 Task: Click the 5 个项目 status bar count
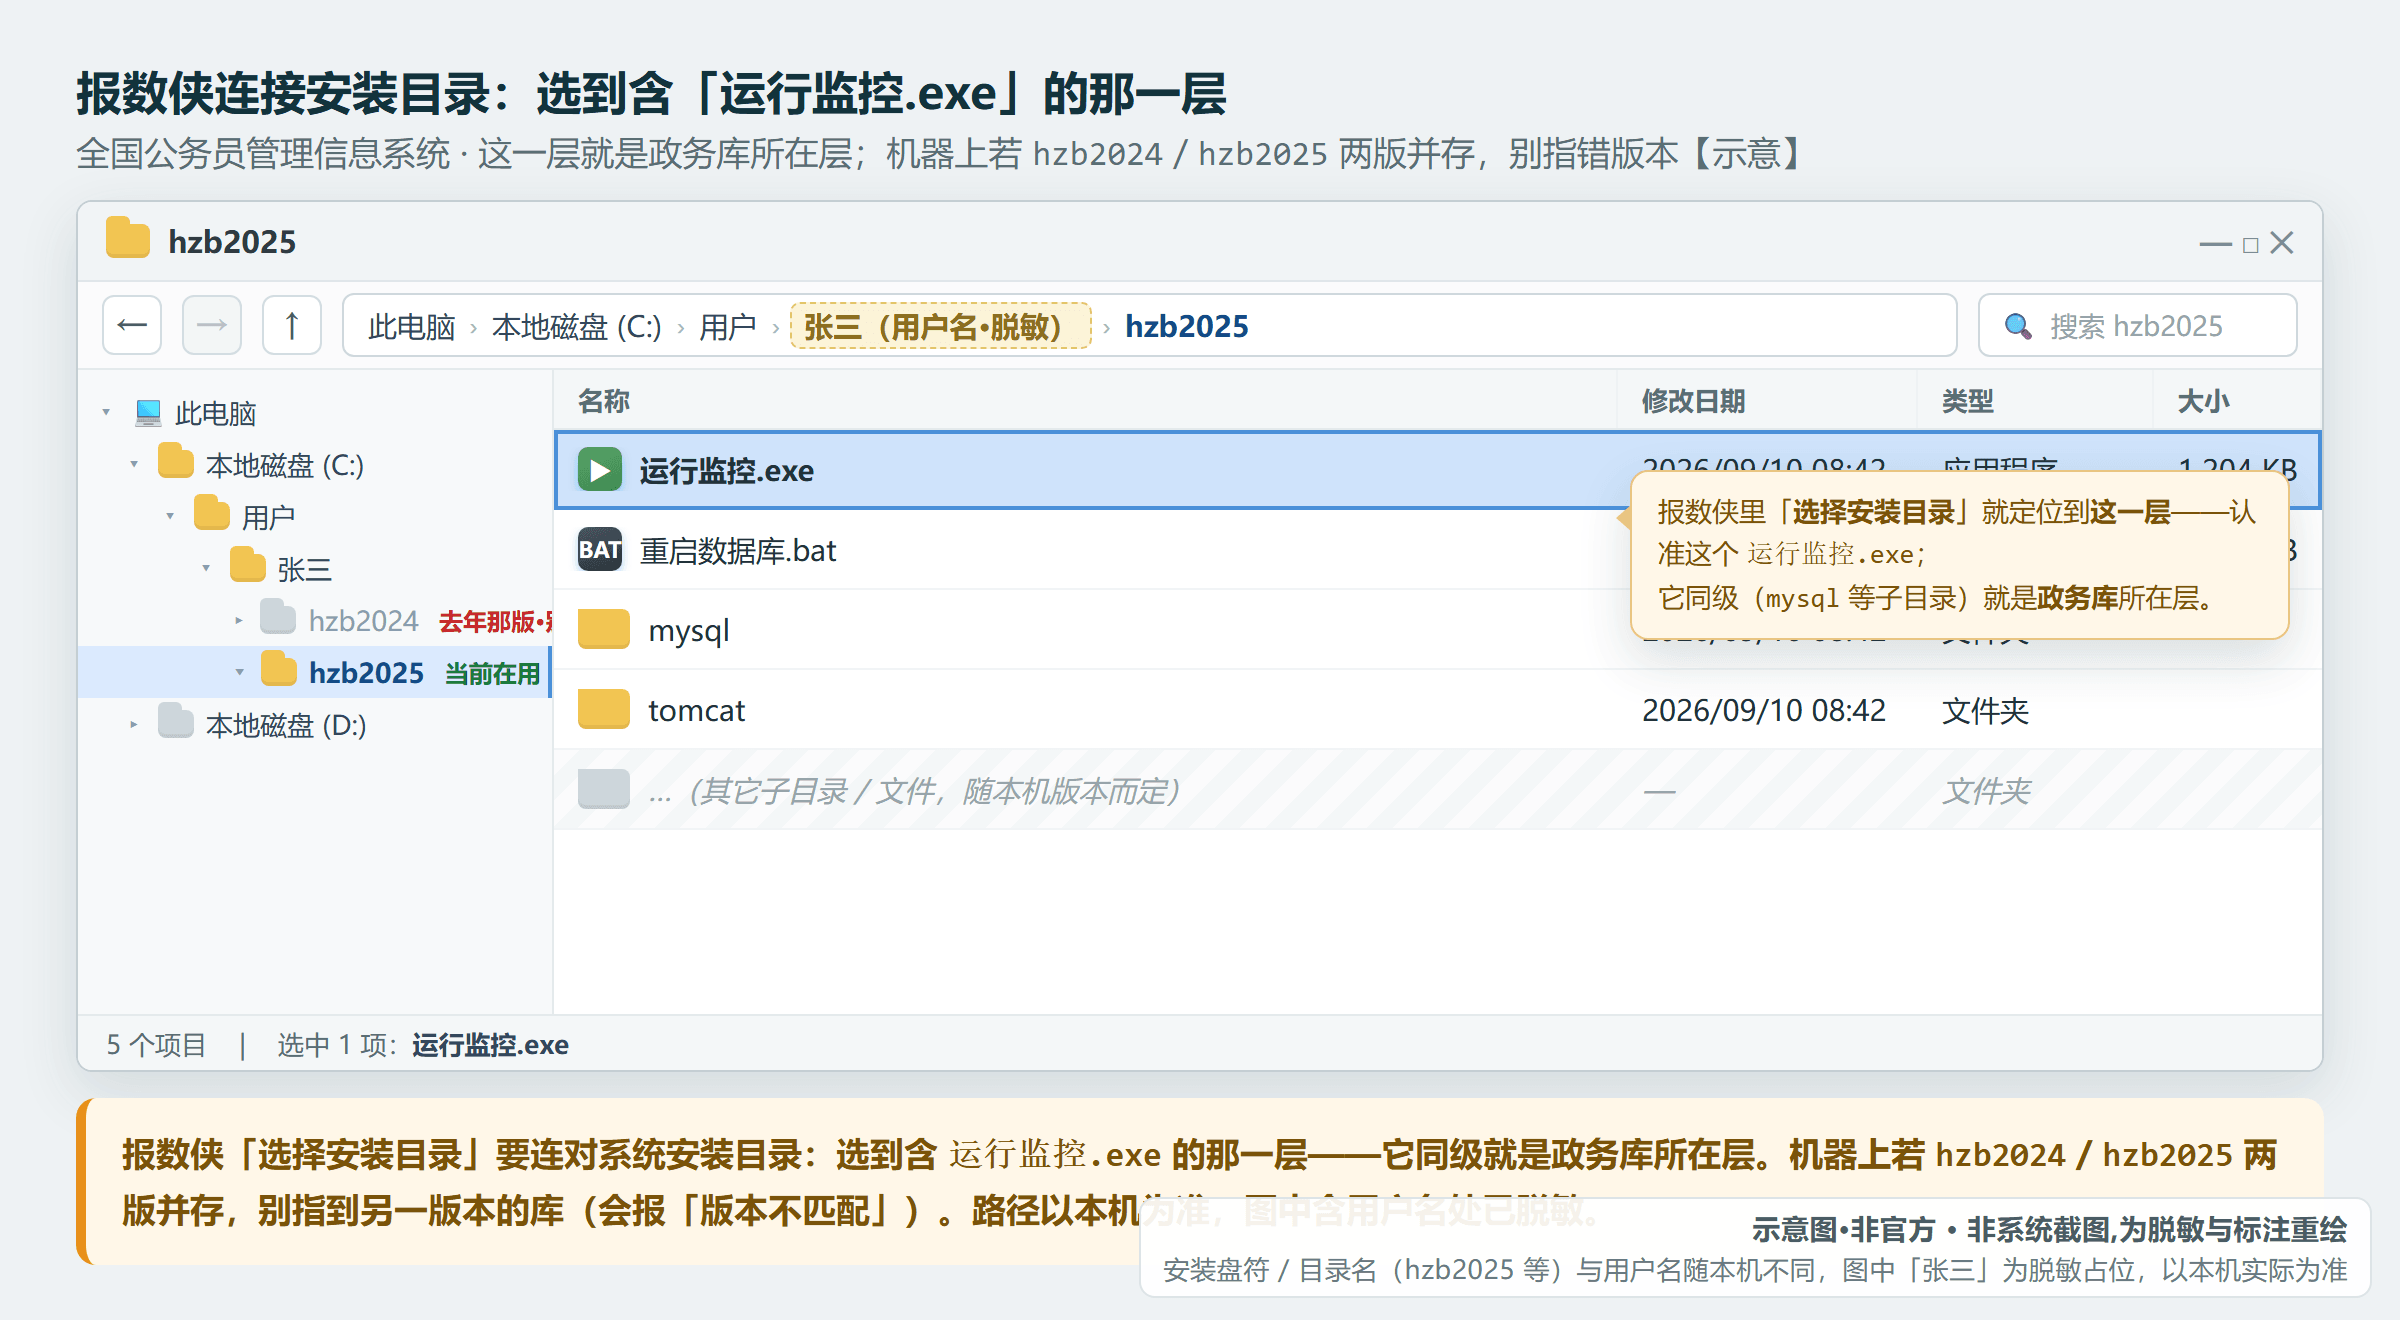(x=157, y=1045)
